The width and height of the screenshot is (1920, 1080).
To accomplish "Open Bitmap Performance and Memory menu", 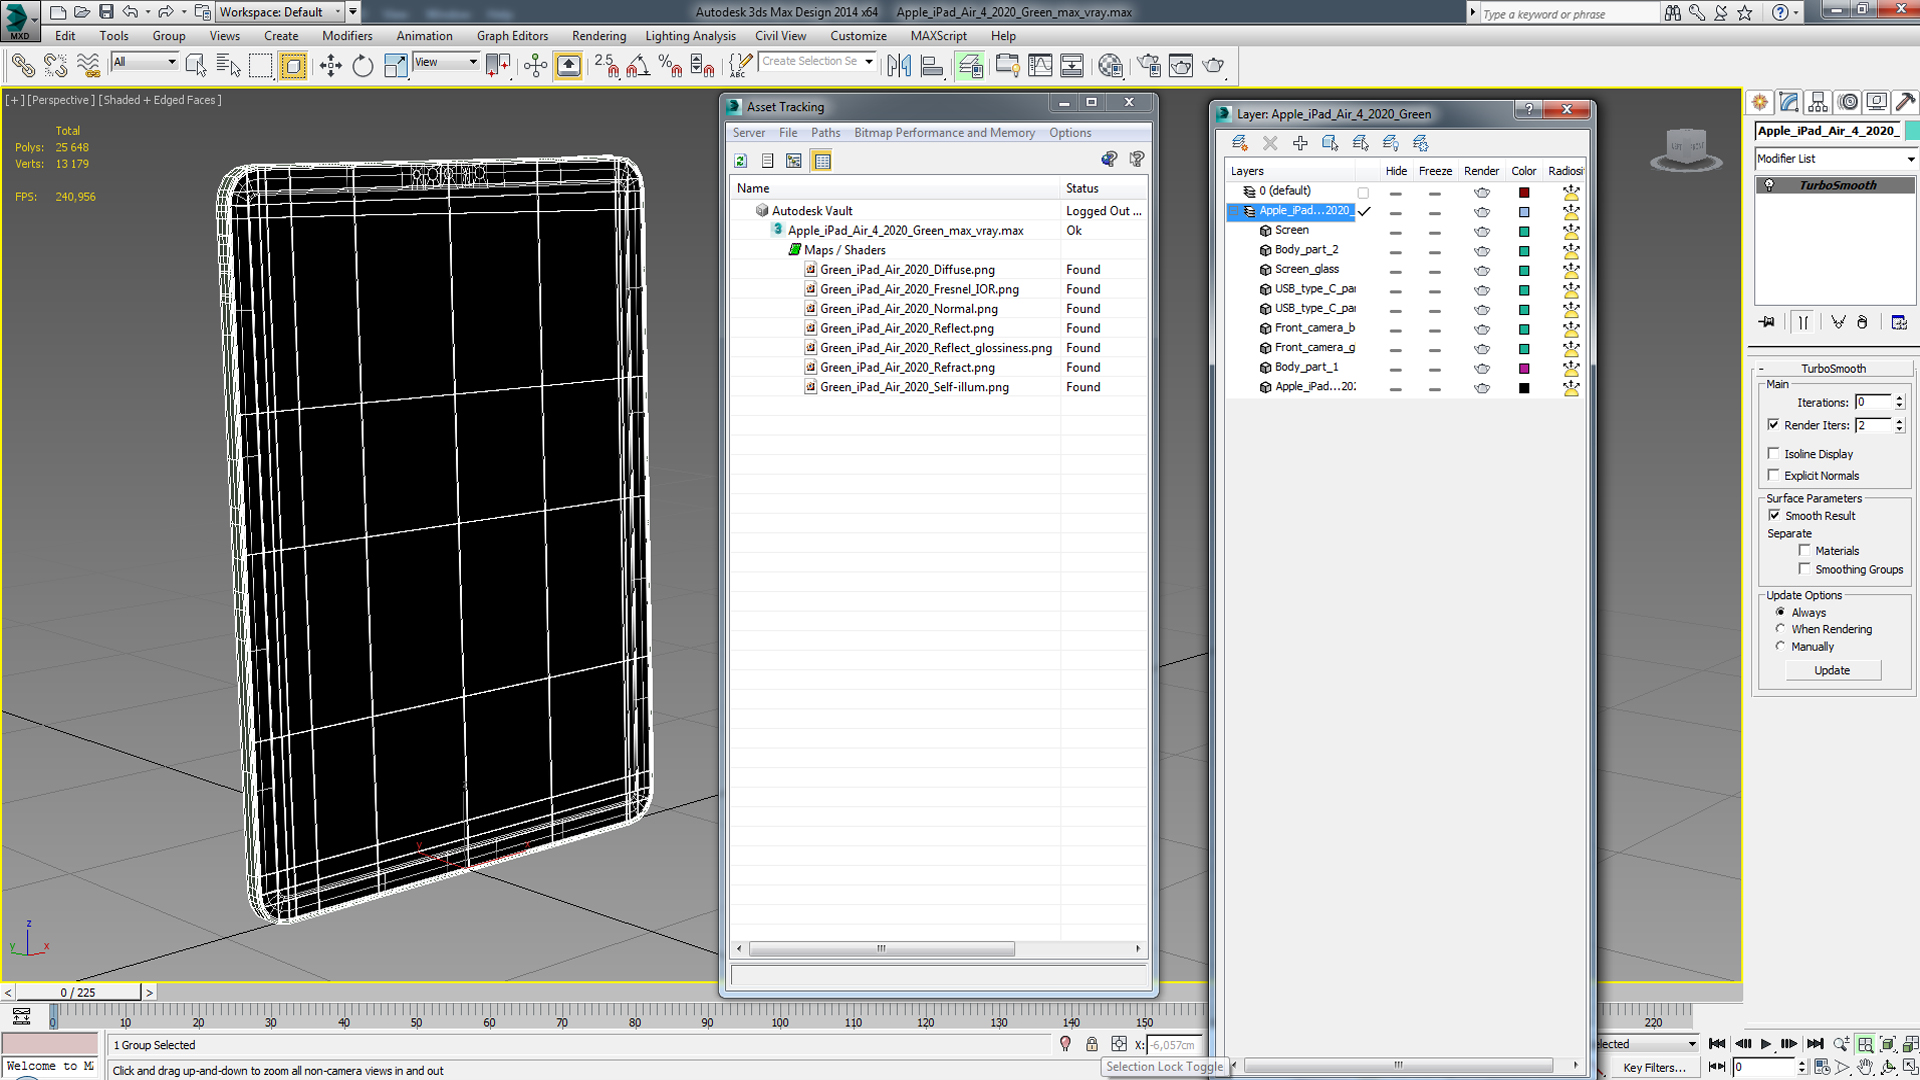I will pyautogui.click(x=944, y=133).
